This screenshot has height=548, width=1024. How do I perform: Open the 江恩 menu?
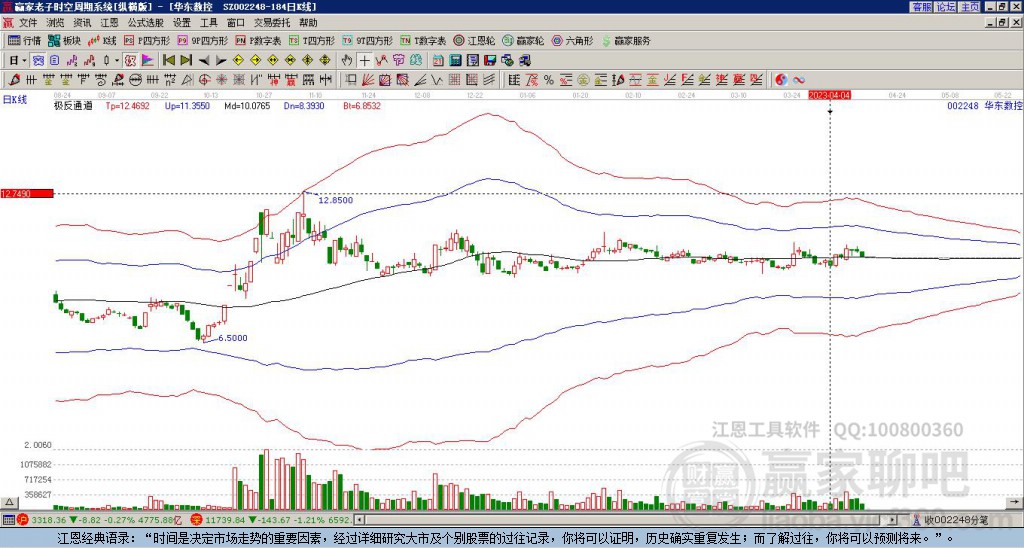(x=109, y=23)
